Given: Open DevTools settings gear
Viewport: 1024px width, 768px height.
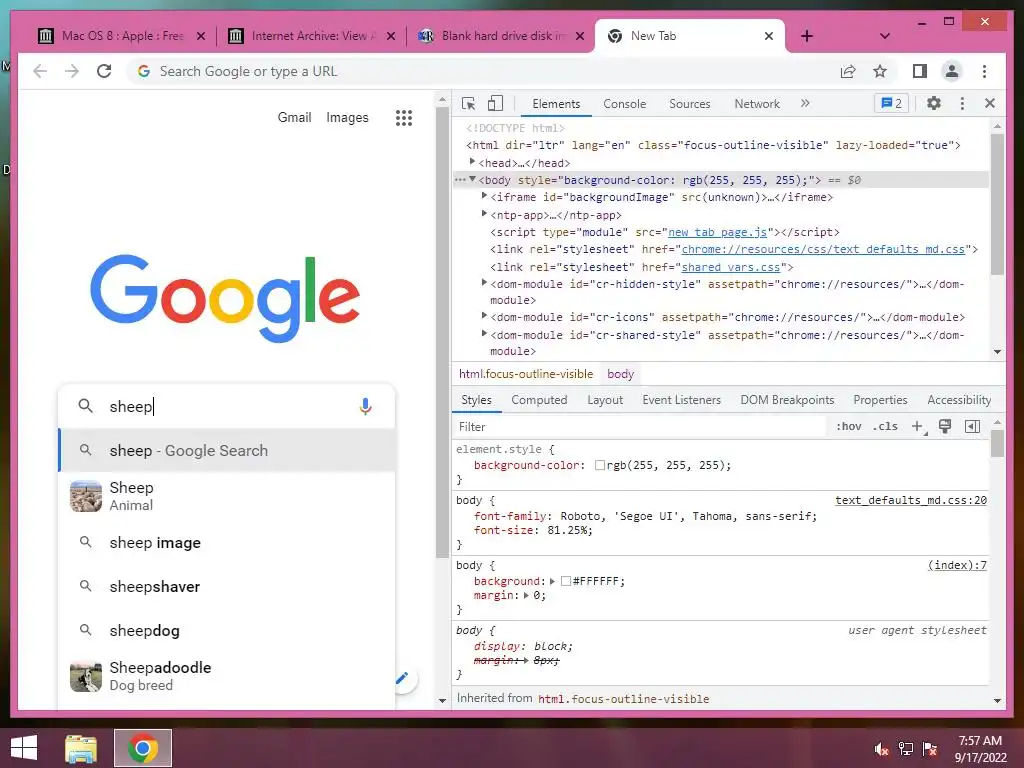Looking at the screenshot, I should (934, 103).
